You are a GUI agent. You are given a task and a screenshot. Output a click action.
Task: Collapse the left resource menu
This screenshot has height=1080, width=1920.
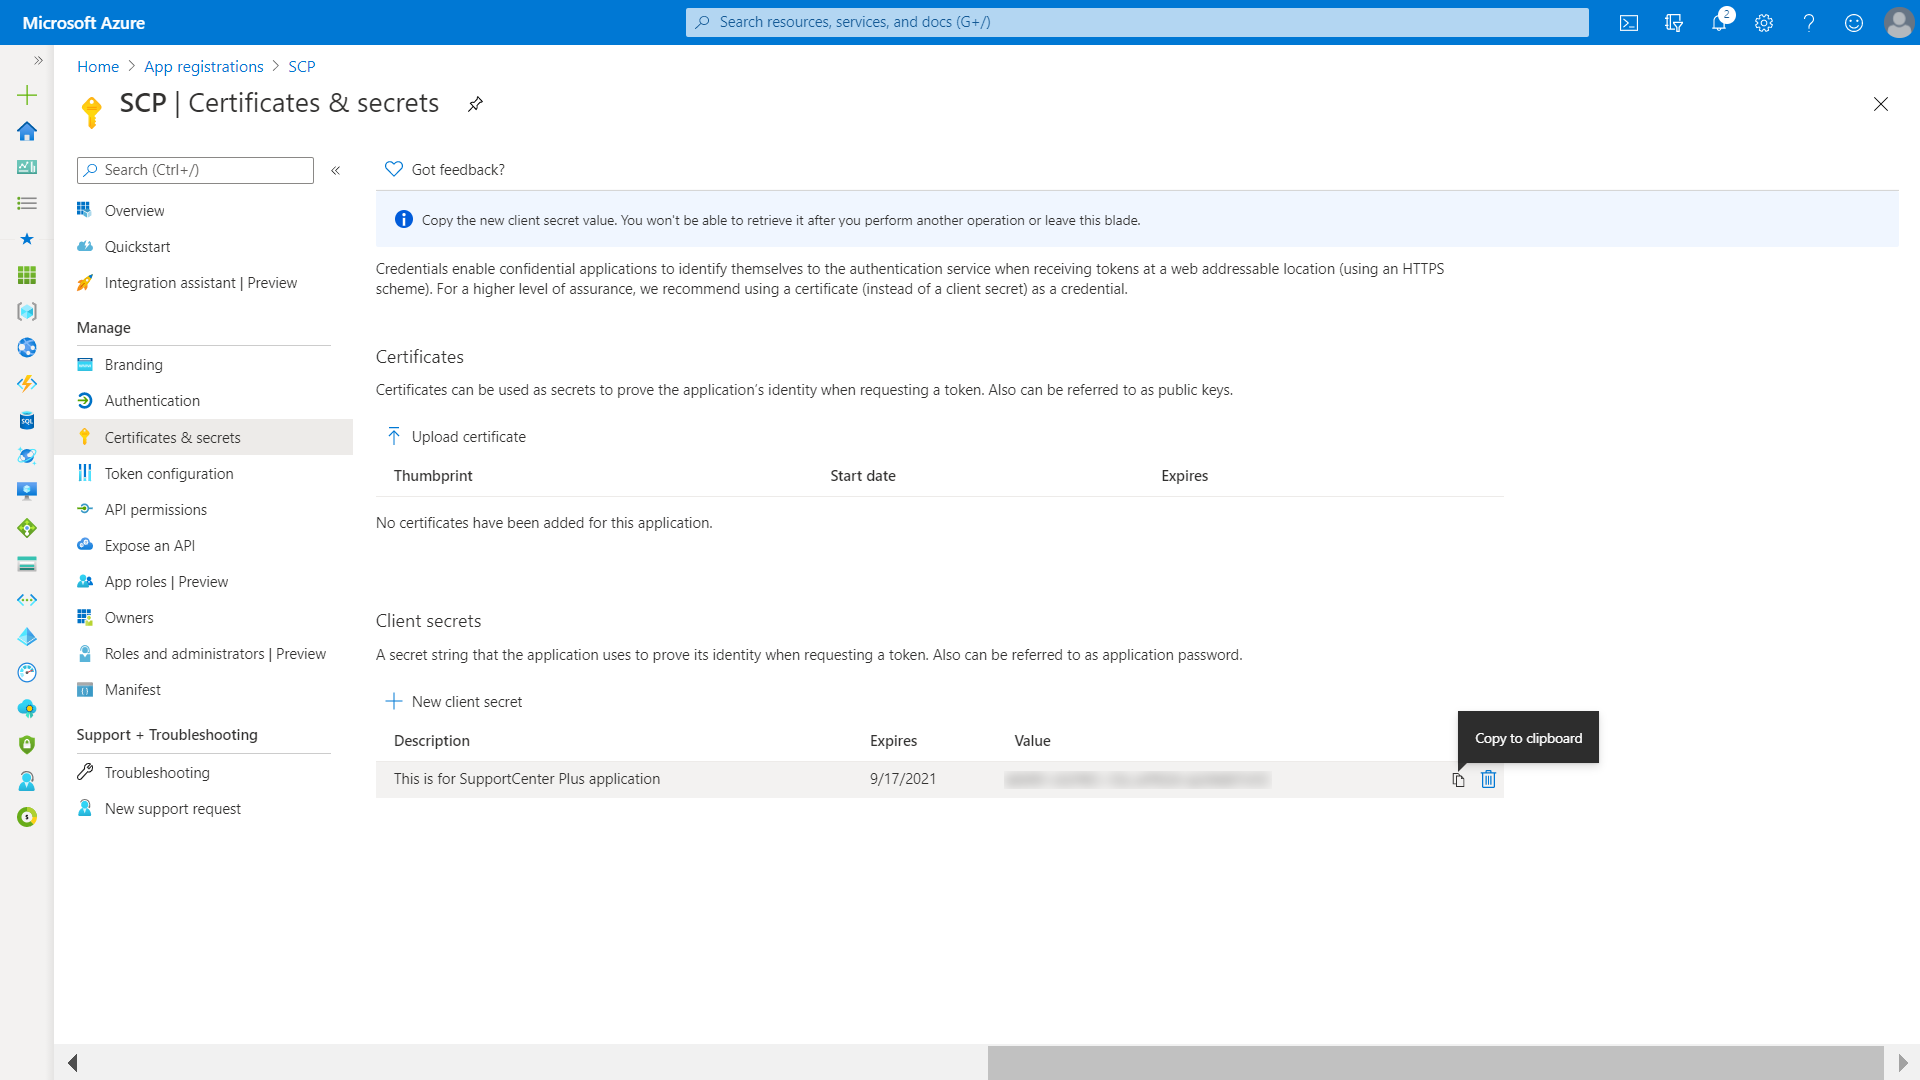336,170
